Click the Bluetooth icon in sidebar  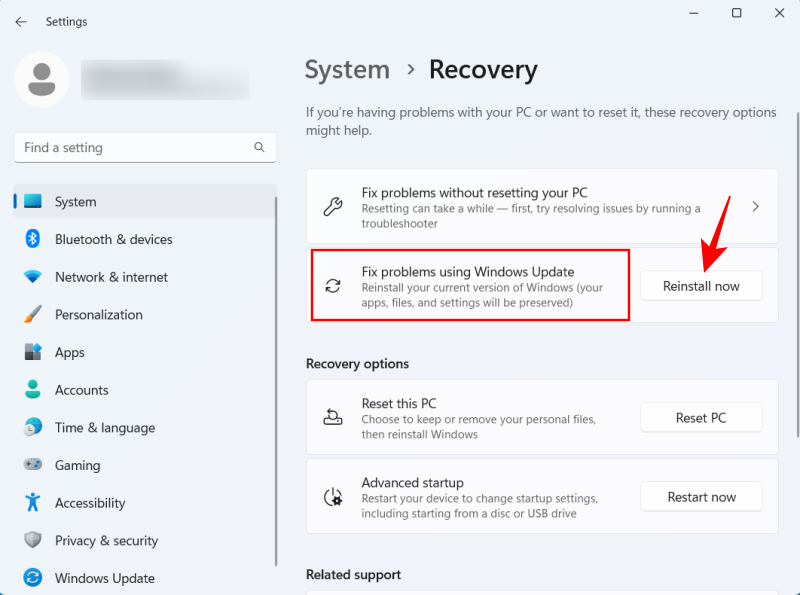[33, 238]
